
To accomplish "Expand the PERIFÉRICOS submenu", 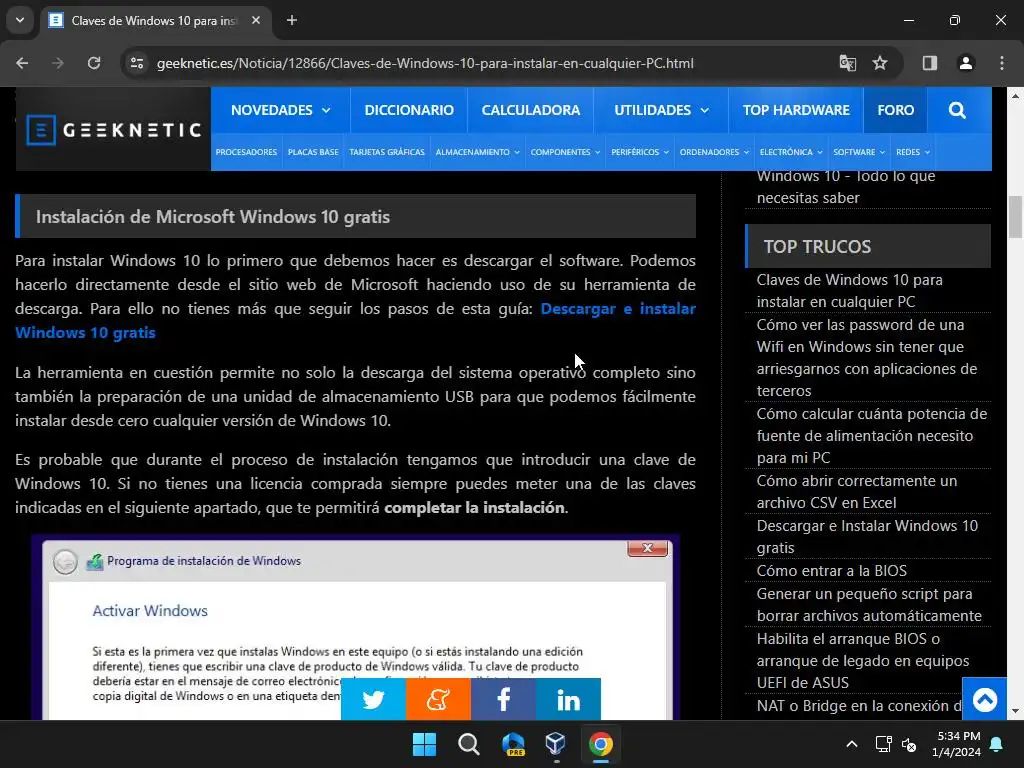I will [x=640, y=152].
